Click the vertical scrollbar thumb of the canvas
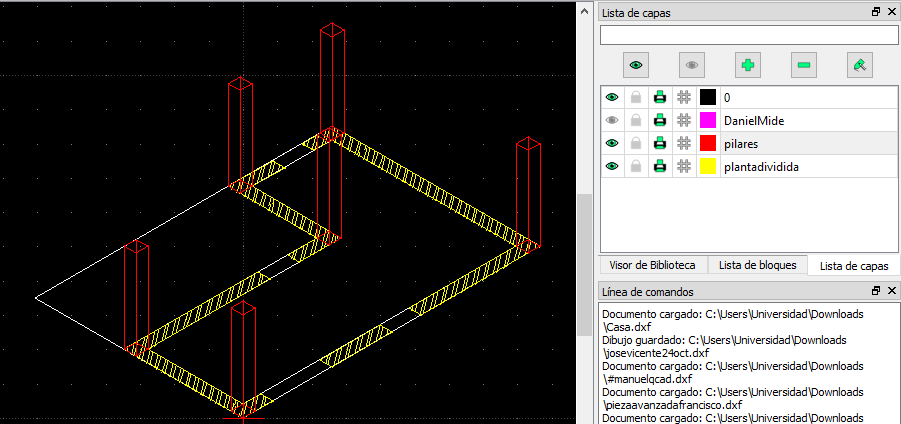Screen dimensions: 901x424 tap(584, 264)
